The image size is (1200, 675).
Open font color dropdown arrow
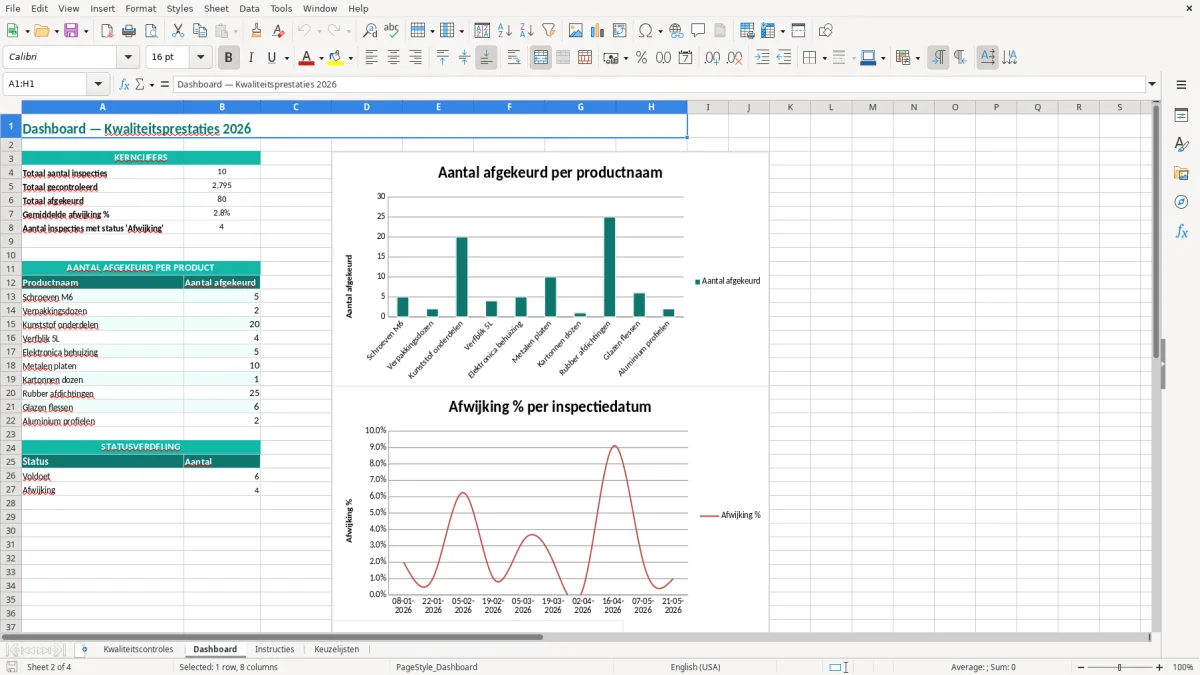[x=321, y=58]
